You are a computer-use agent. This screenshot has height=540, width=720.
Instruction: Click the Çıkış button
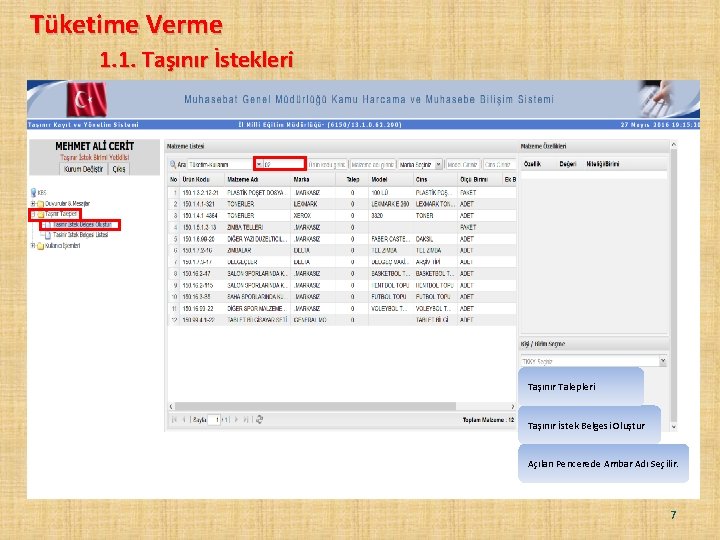click(119, 169)
